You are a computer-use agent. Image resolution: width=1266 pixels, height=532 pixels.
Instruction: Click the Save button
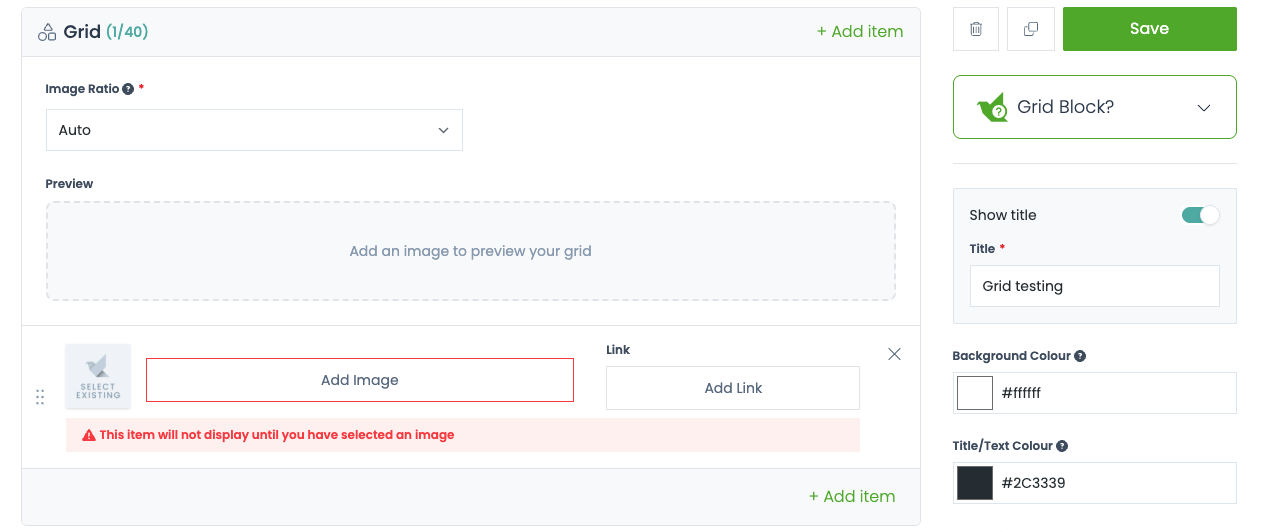[1149, 29]
